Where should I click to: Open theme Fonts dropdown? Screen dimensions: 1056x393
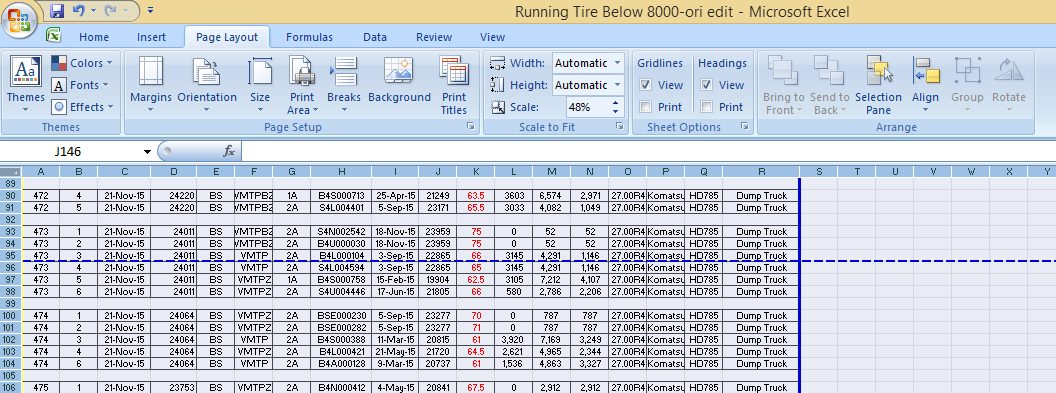(80, 85)
